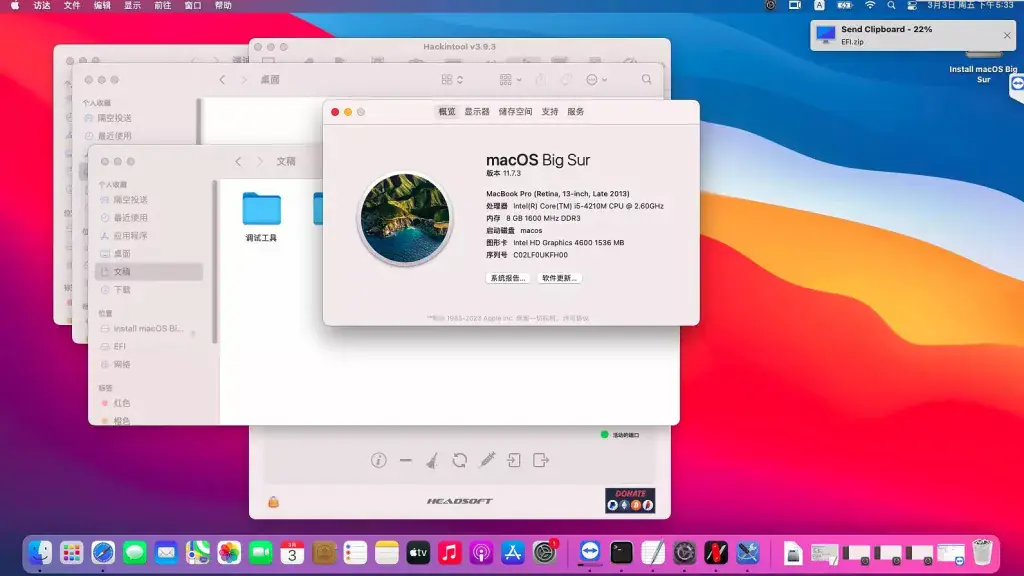Open the 文件 menu in menu bar
Image resolution: width=1024 pixels, height=576 pixels.
[x=72, y=5]
